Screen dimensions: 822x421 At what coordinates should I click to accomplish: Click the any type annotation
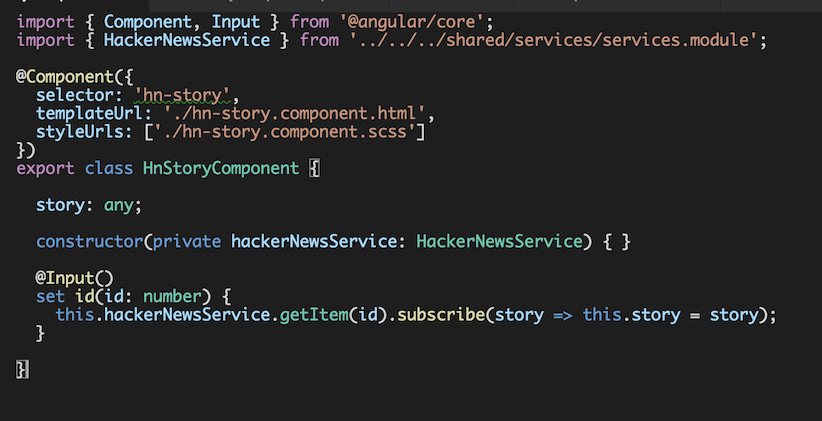[x=118, y=206]
